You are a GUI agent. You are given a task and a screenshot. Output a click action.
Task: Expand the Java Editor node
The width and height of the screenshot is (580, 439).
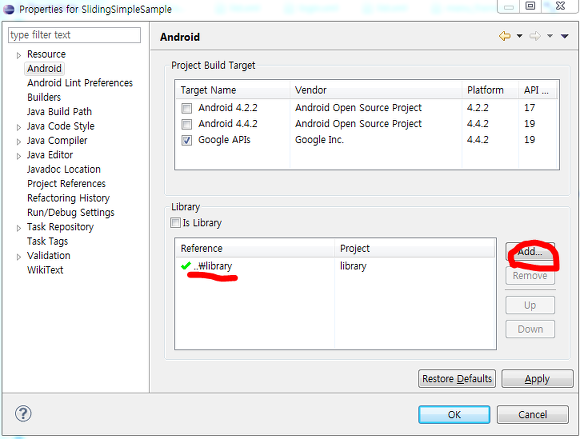pyautogui.click(x=19, y=156)
